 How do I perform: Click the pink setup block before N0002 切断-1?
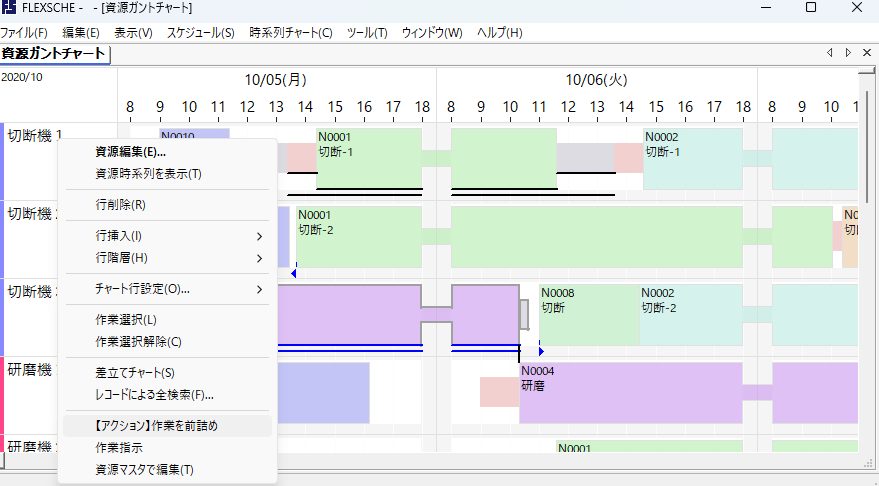pyautogui.click(x=628, y=158)
